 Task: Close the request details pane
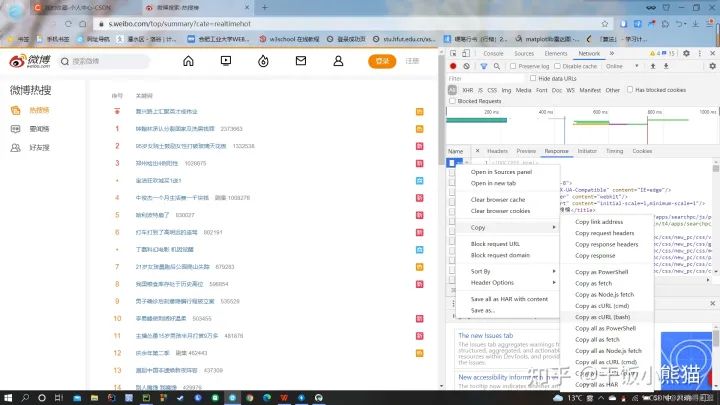(x=477, y=151)
